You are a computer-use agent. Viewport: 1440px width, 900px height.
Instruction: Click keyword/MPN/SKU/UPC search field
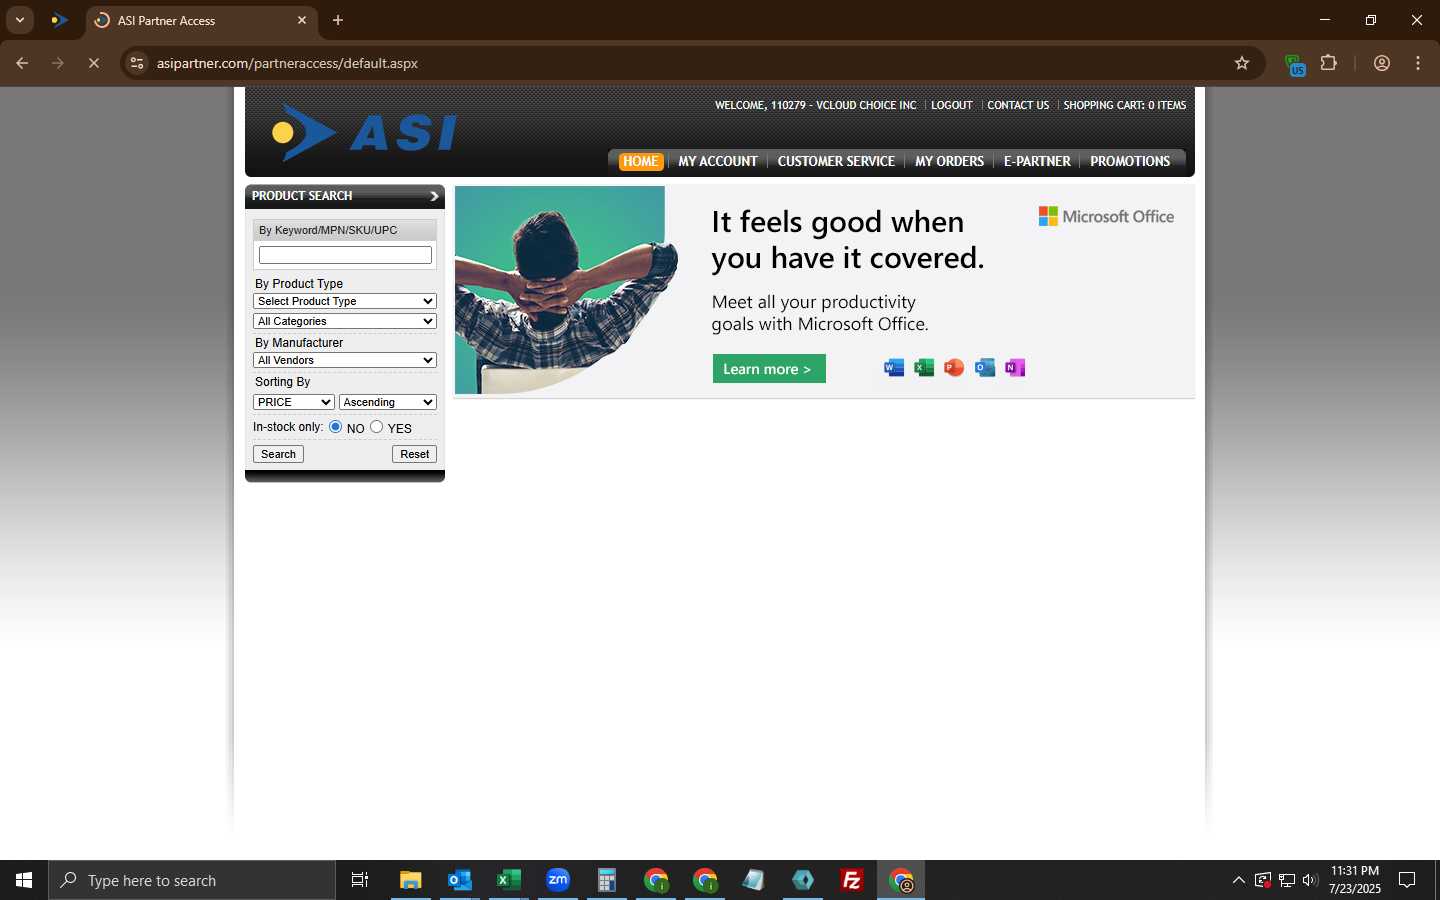pos(345,255)
